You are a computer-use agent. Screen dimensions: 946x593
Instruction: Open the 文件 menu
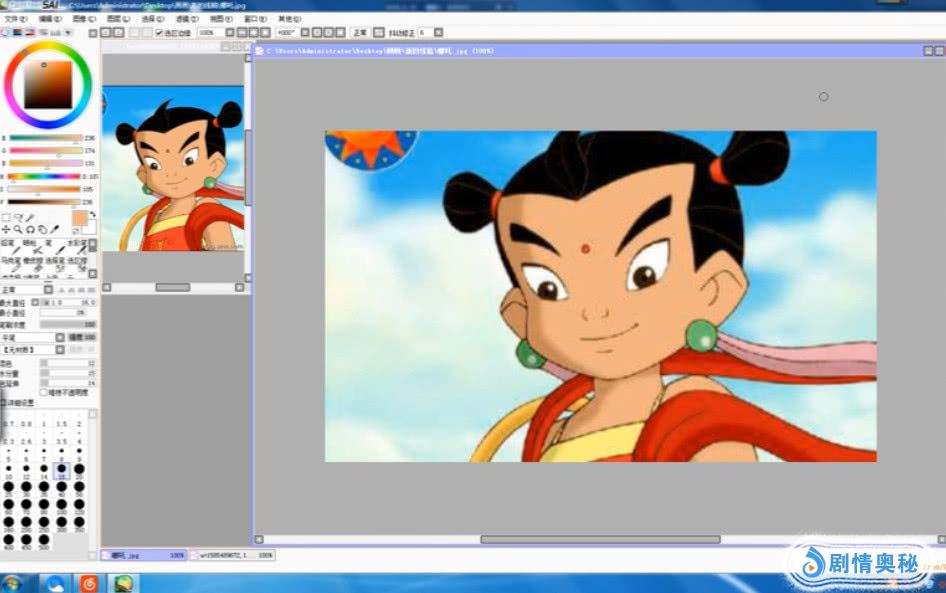pos(15,18)
